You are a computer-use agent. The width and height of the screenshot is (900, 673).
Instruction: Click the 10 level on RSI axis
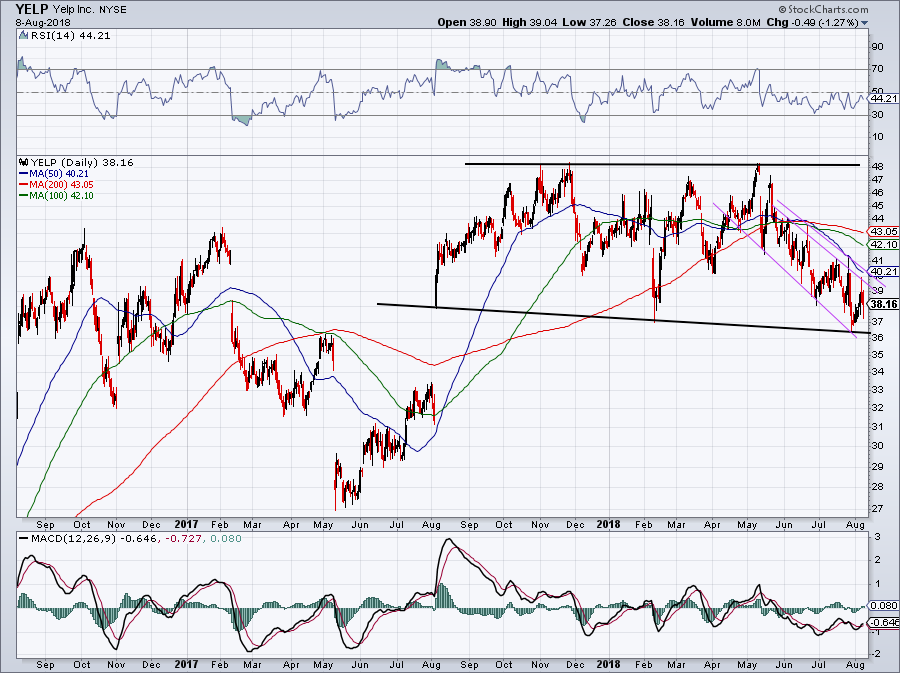tap(878, 137)
